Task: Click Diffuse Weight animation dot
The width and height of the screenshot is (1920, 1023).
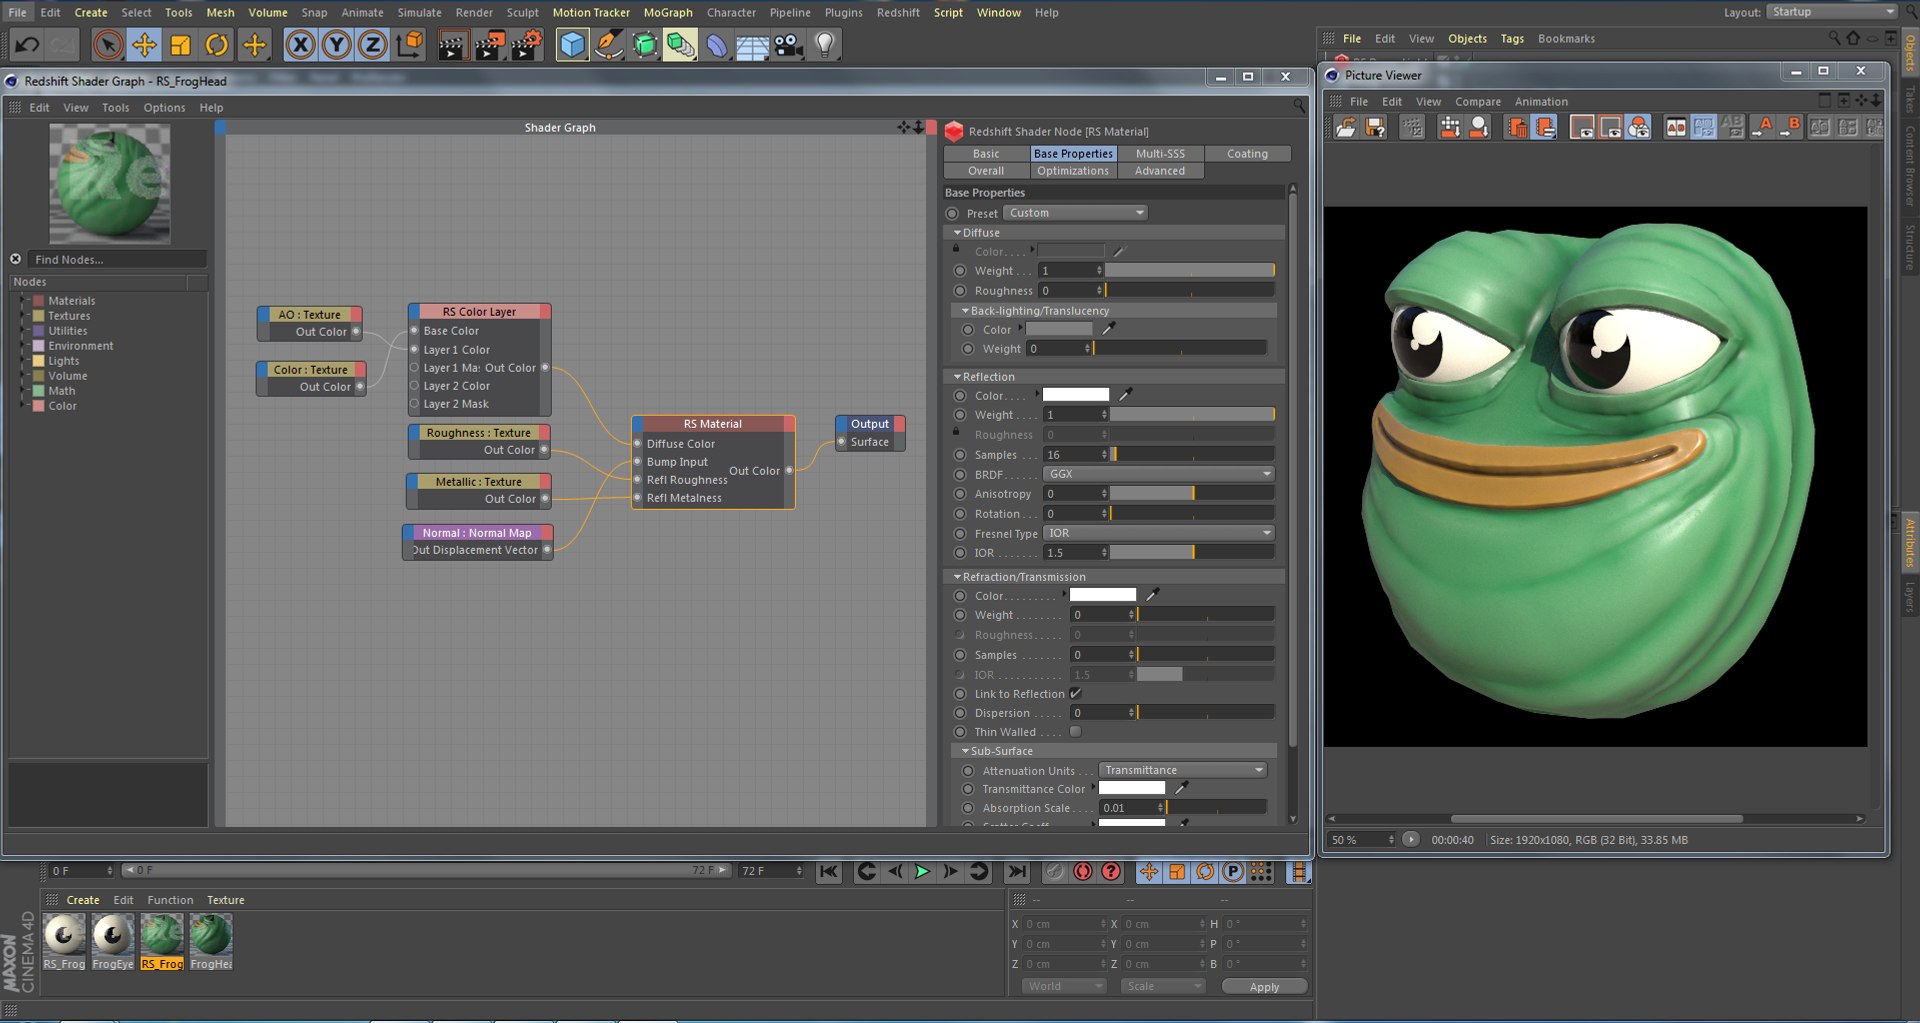Action: click(x=961, y=271)
